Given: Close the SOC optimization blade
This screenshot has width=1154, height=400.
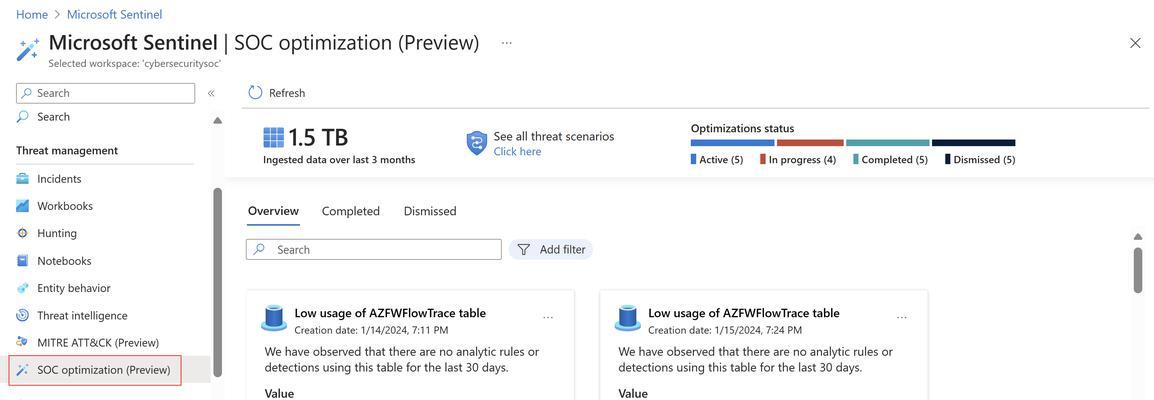Looking at the screenshot, I should pos(1135,43).
